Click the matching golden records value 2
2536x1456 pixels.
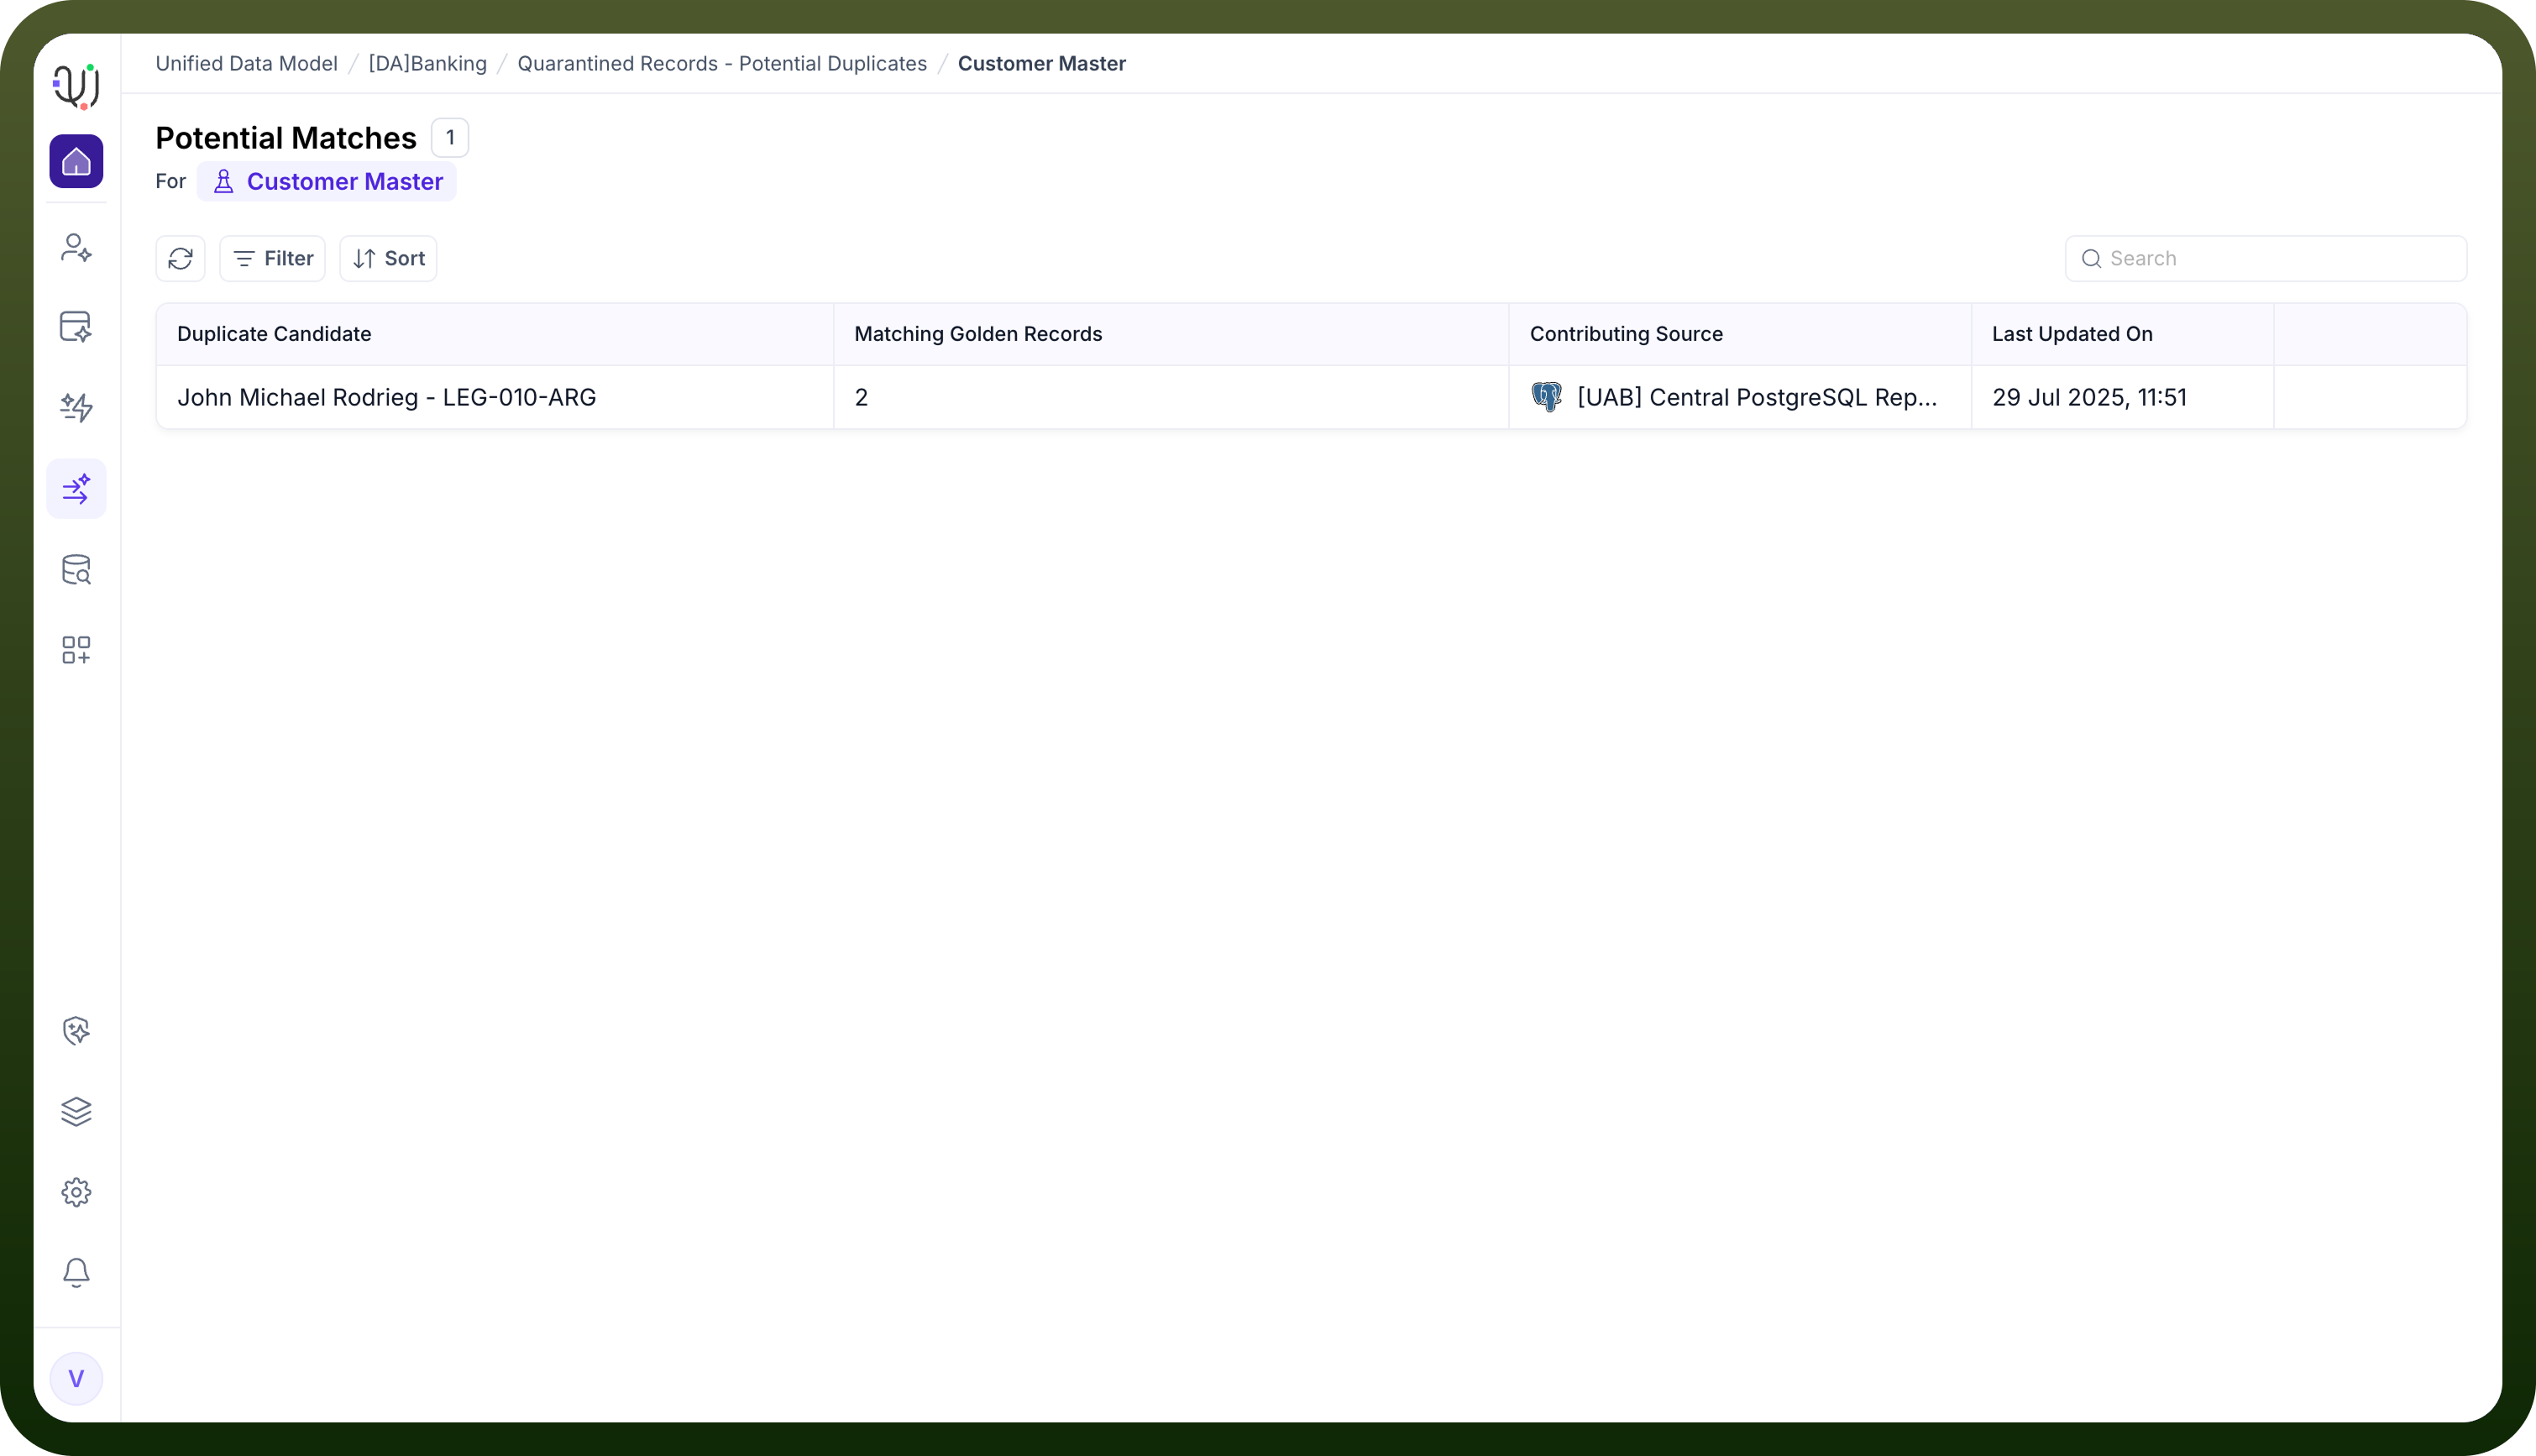coord(861,397)
